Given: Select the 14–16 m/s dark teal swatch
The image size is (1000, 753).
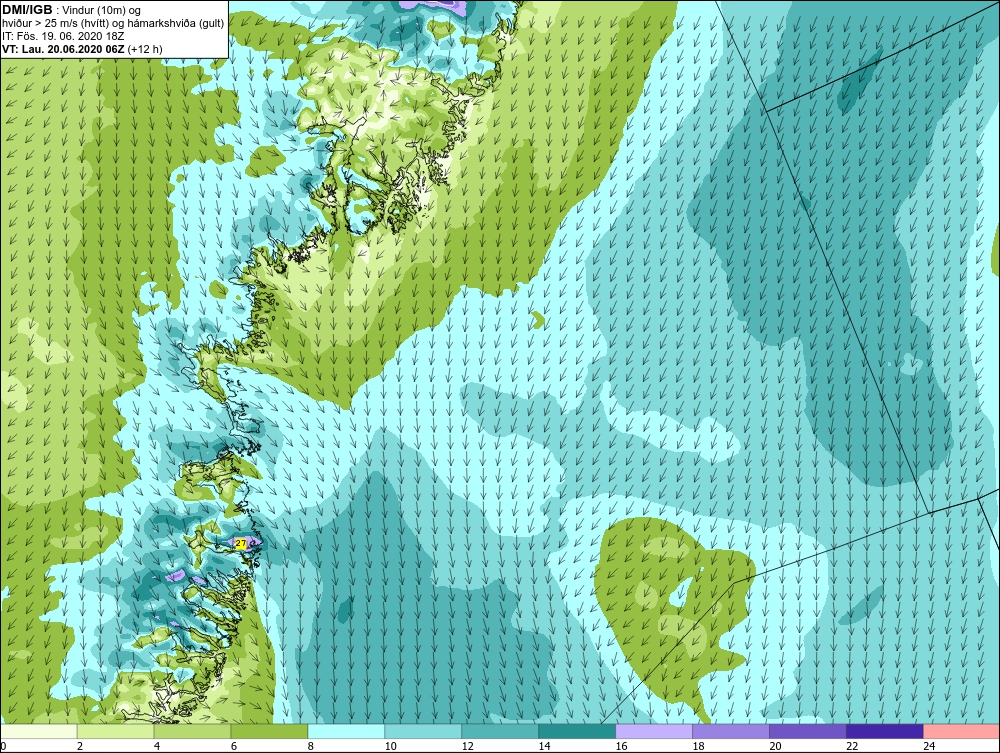Looking at the screenshot, I should 577,731.
